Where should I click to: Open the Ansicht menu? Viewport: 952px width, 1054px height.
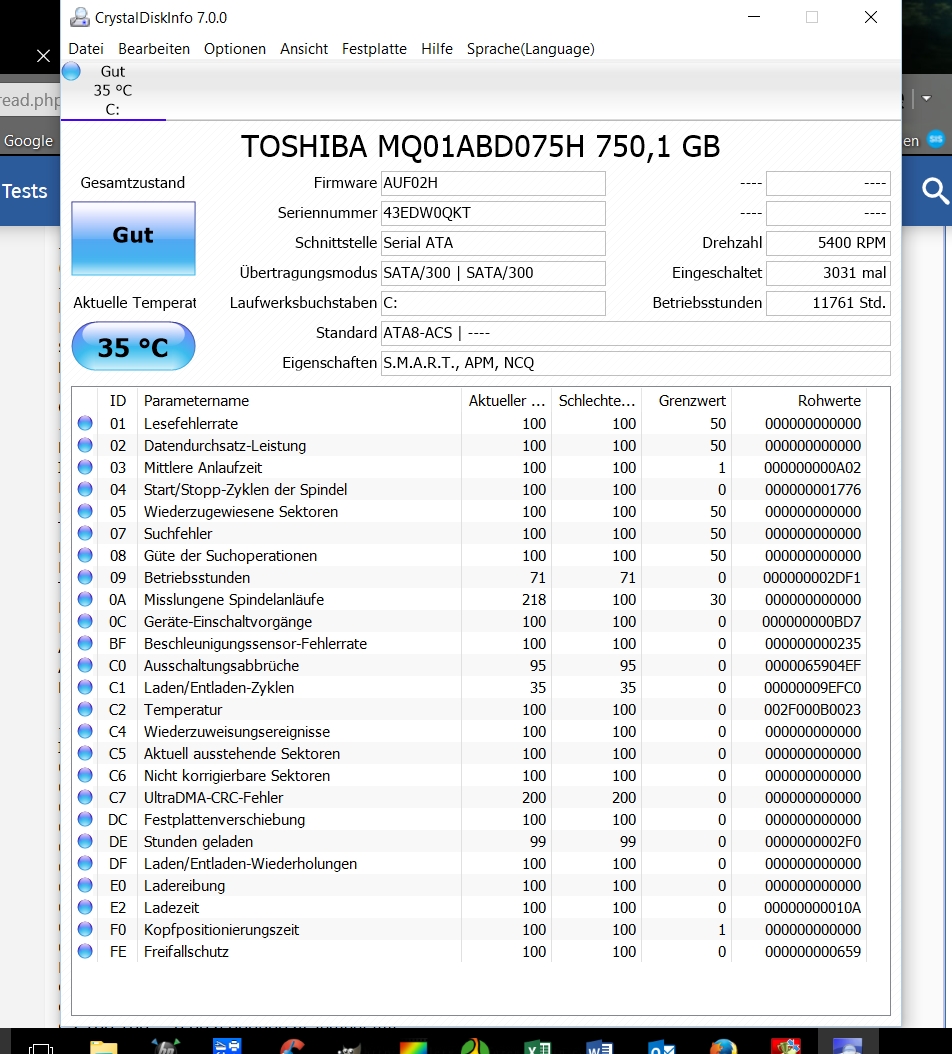tap(304, 48)
